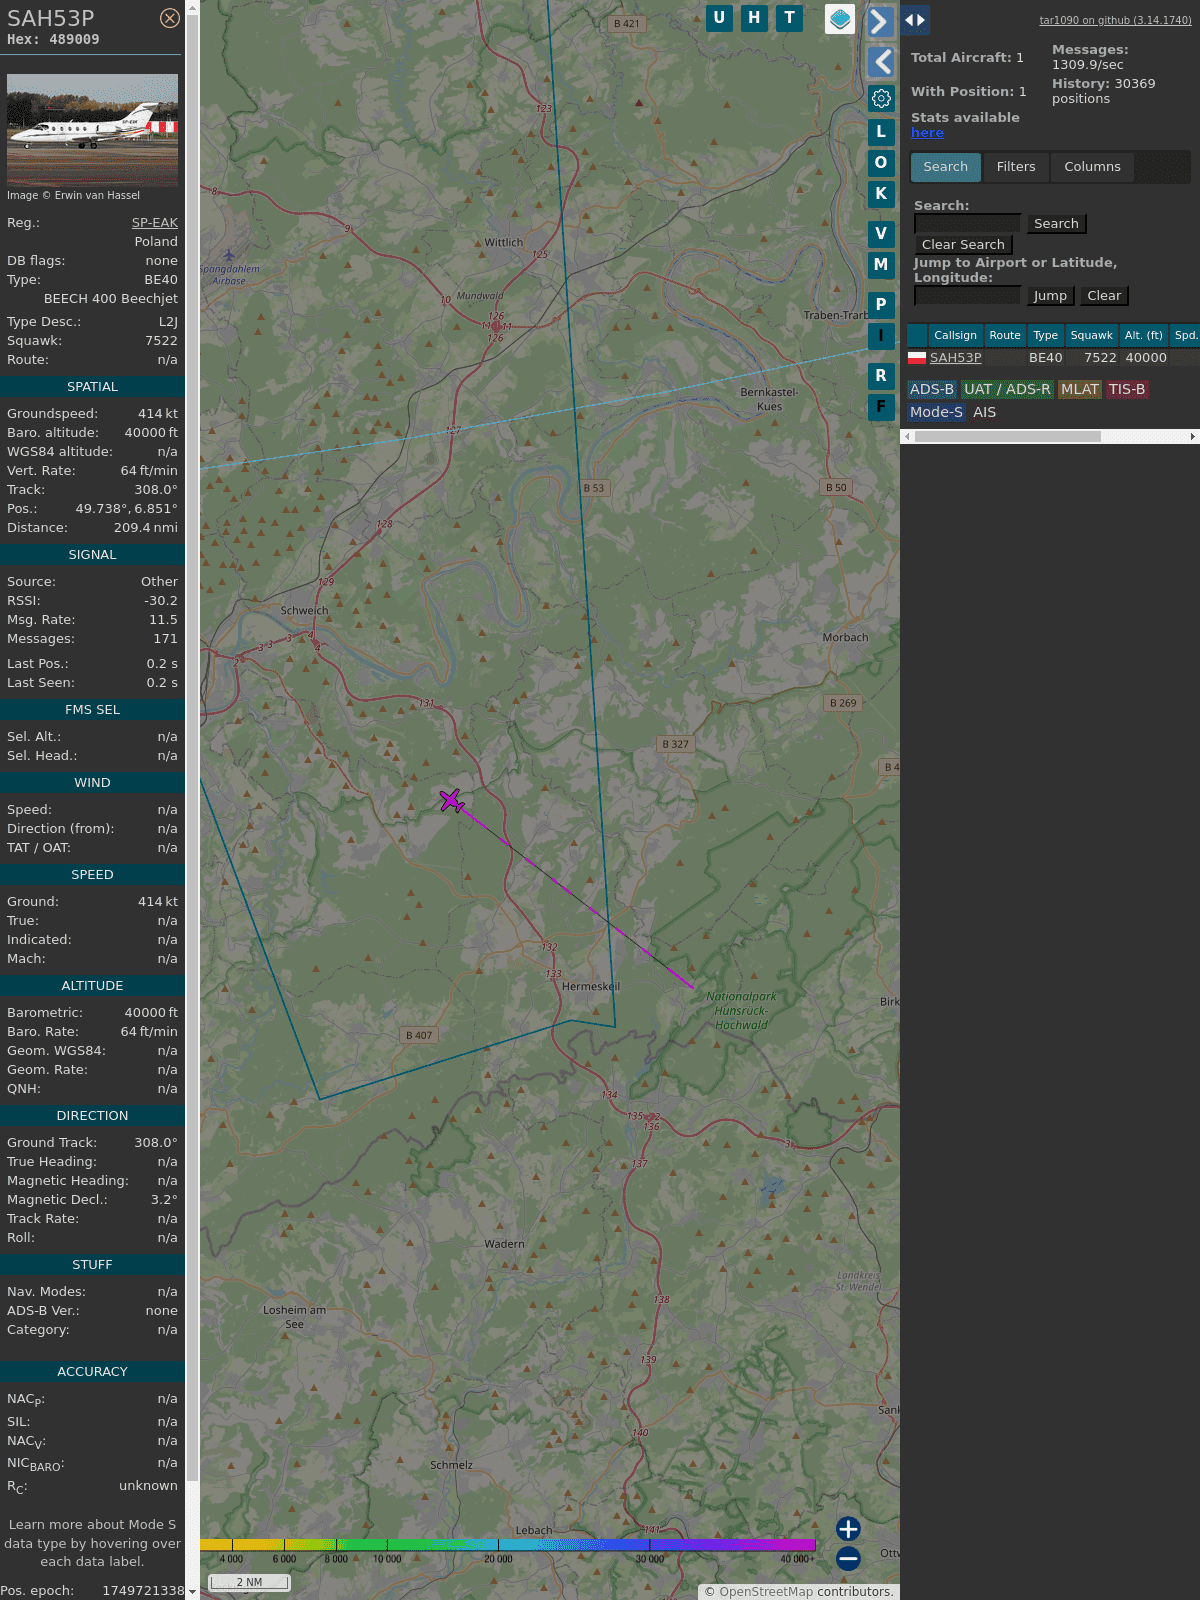Zoom out with the minus map button
The height and width of the screenshot is (1600, 1200).
point(848,1558)
